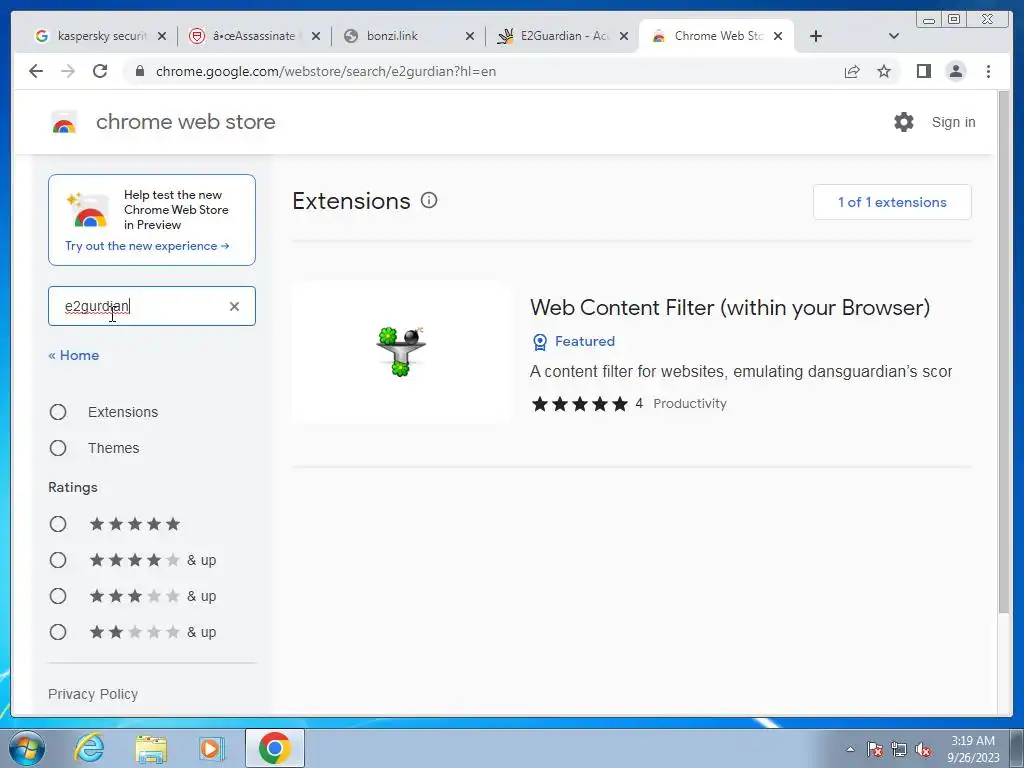1024x768 pixels.
Task: Open Windows Media Player from taskbar
Action: point(212,748)
